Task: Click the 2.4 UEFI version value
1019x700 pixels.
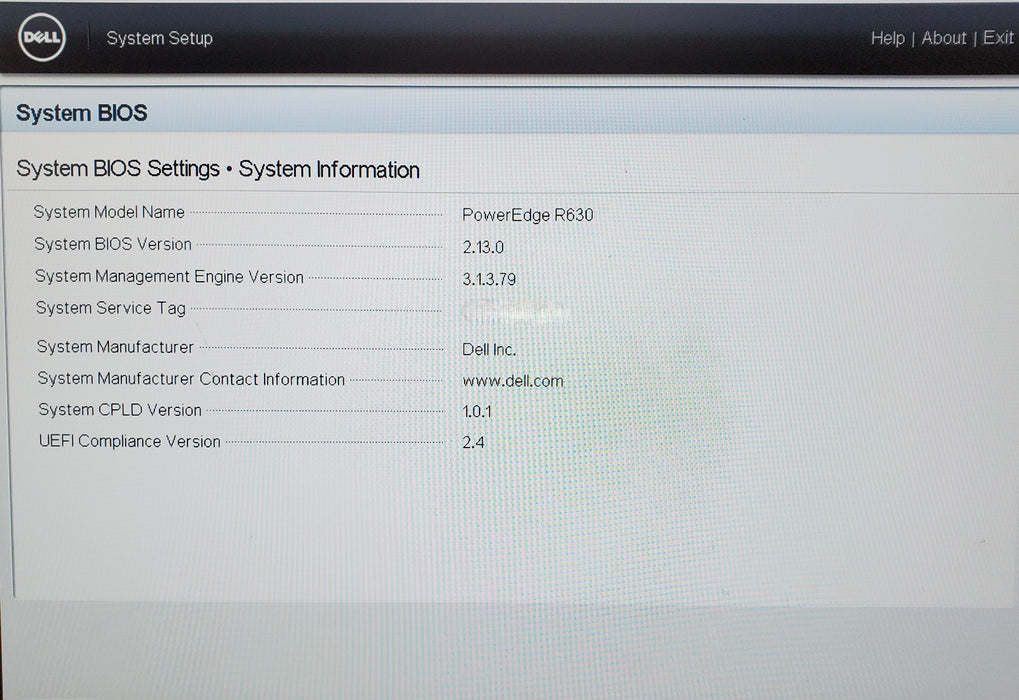Action: click(473, 443)
